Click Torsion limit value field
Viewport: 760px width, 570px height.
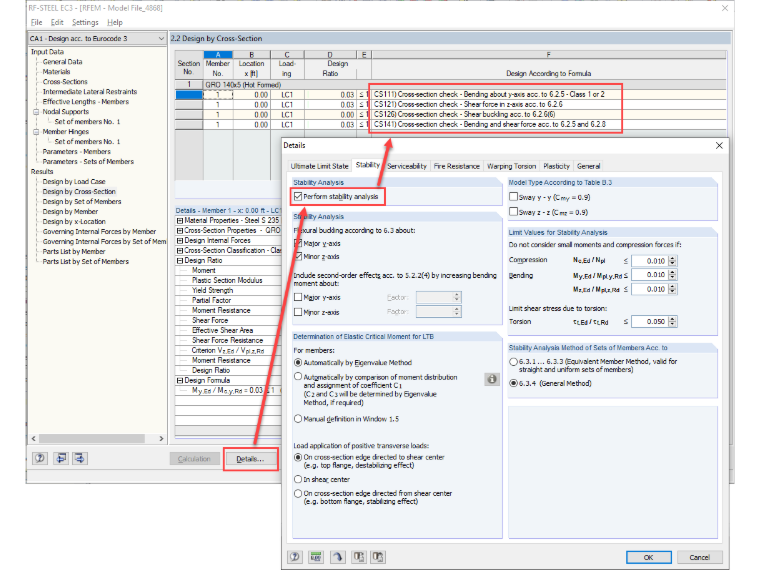click(x=650, y=321)
